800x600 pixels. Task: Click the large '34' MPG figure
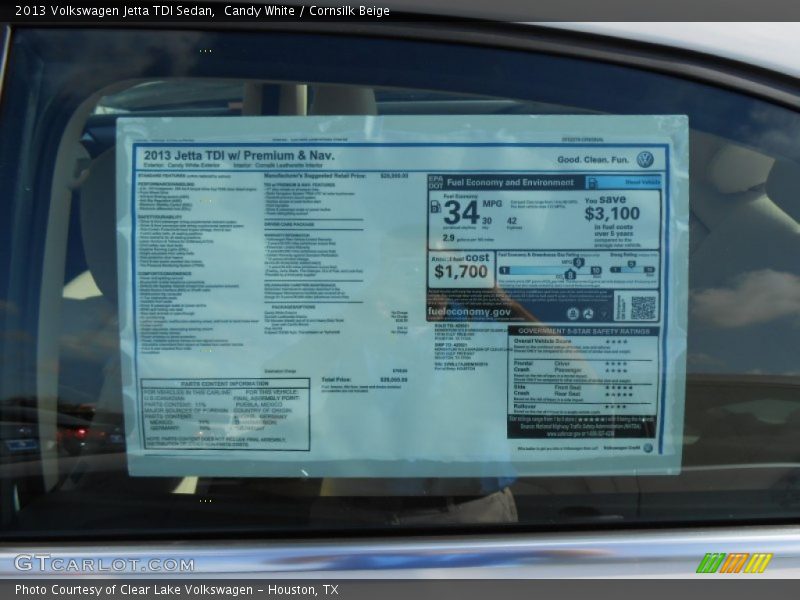[461, 212]
